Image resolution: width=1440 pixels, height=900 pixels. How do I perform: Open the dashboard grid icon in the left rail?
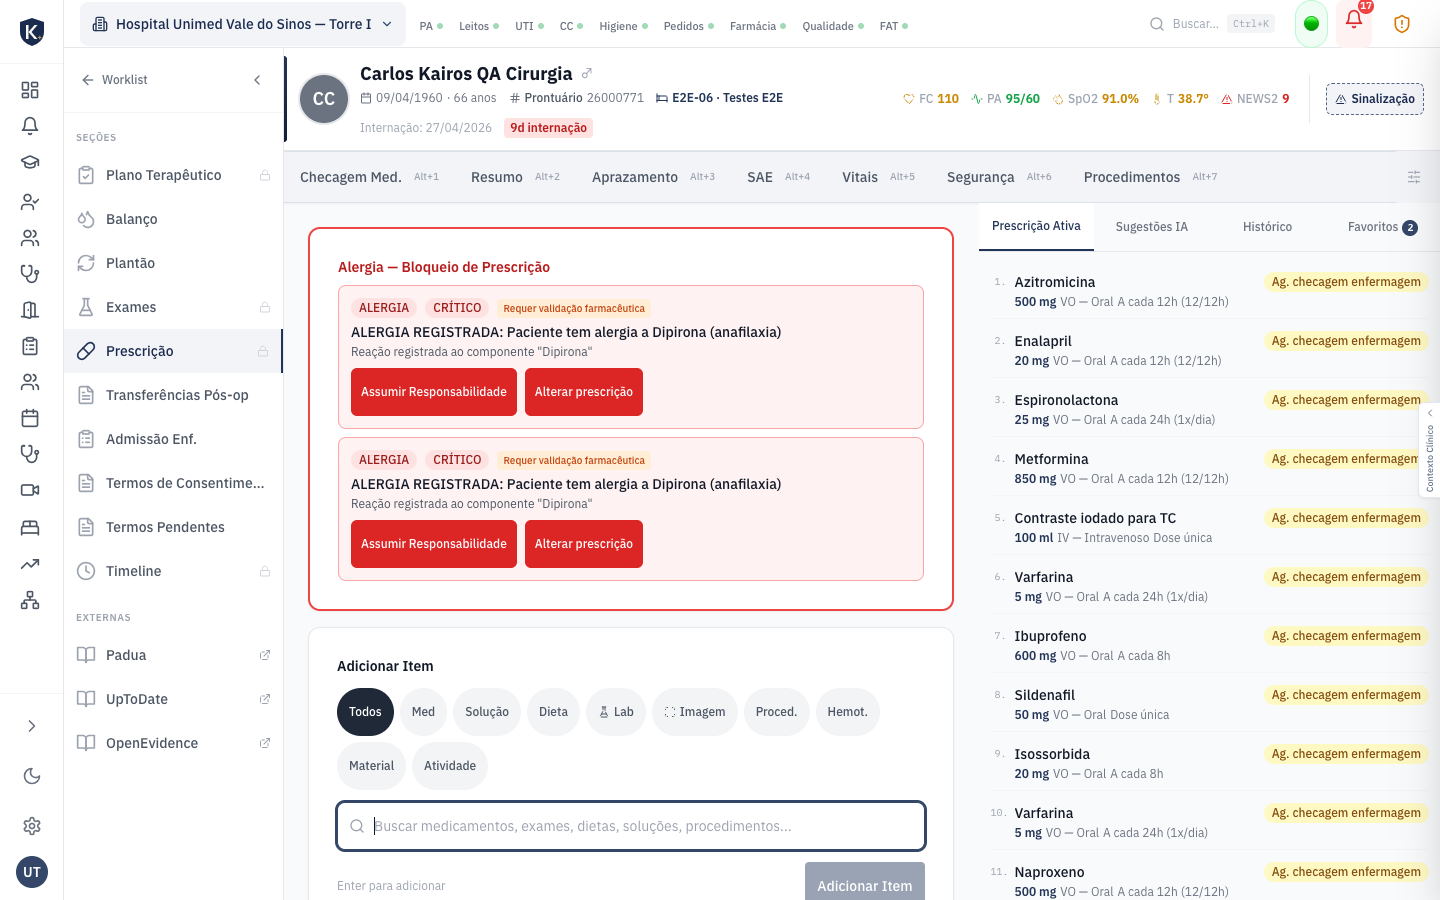[30, 90]
